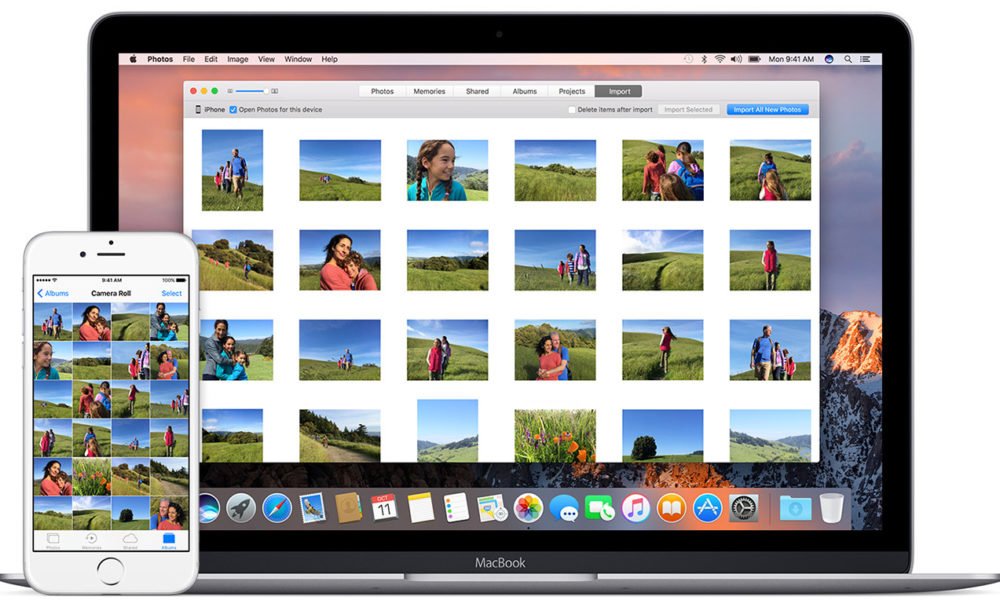
Task: Launch iTunes from the Dock
Action: (x=635, y=509)
